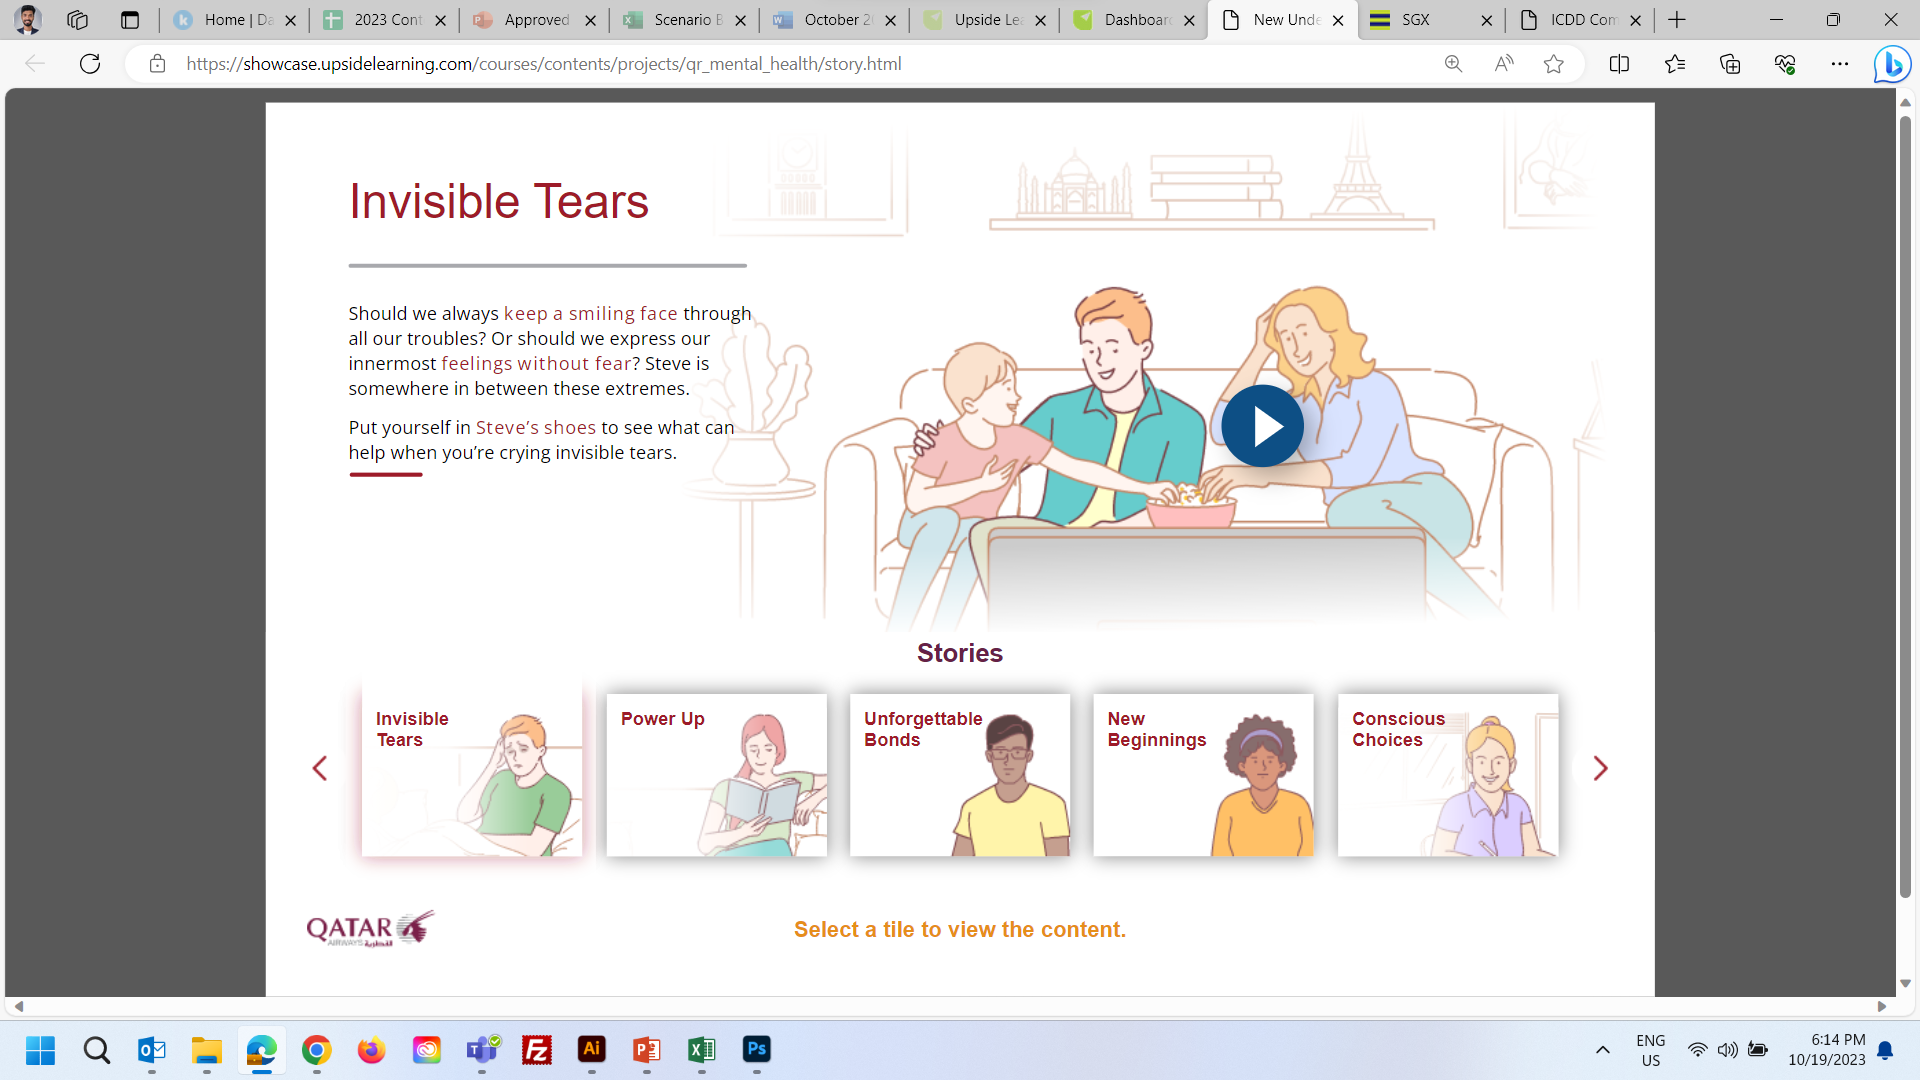Viewport: 1920px width, 1080px height.
Task: Launch Excel from the taskbar
Action: click(701, 1051)
